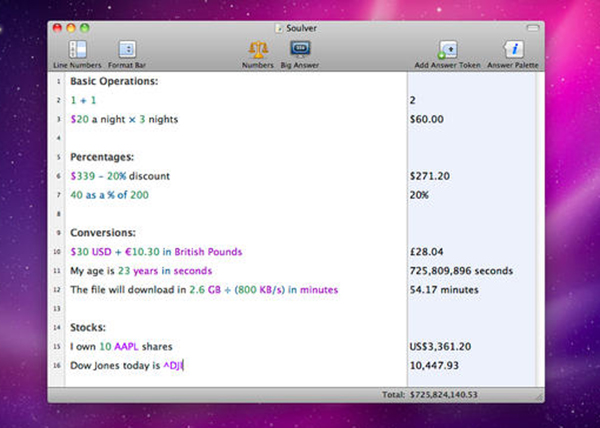This screenshot has width=600, height=428.
Task: Select the answer '54.17 minutes'
Action: (x=444, y=290)
